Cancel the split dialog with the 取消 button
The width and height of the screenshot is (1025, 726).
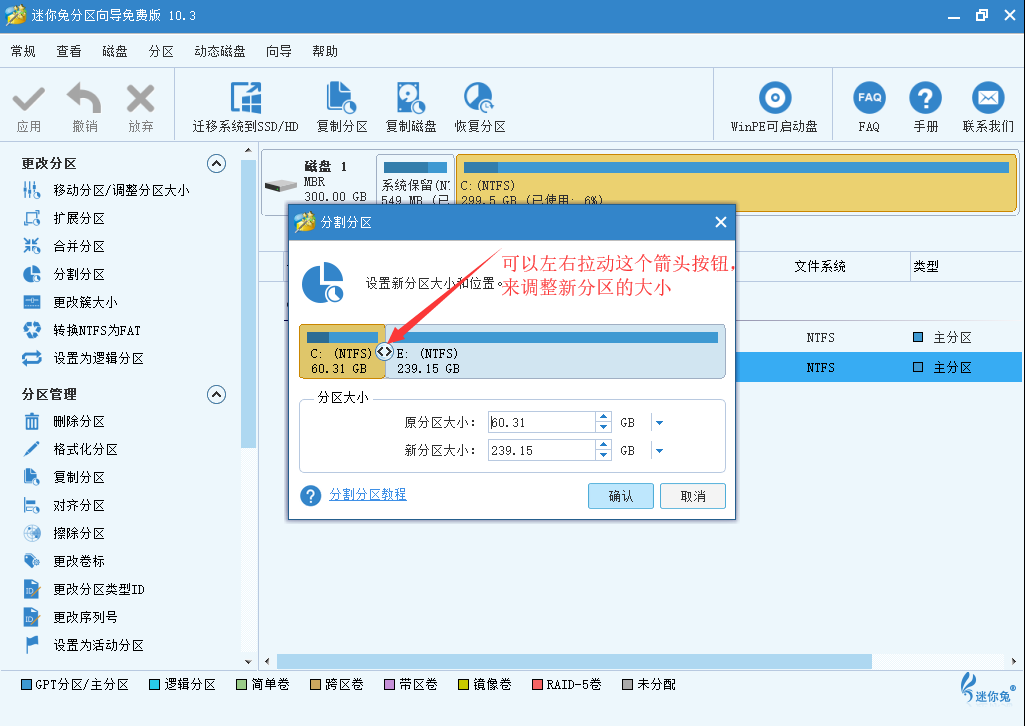click(692, 496)
